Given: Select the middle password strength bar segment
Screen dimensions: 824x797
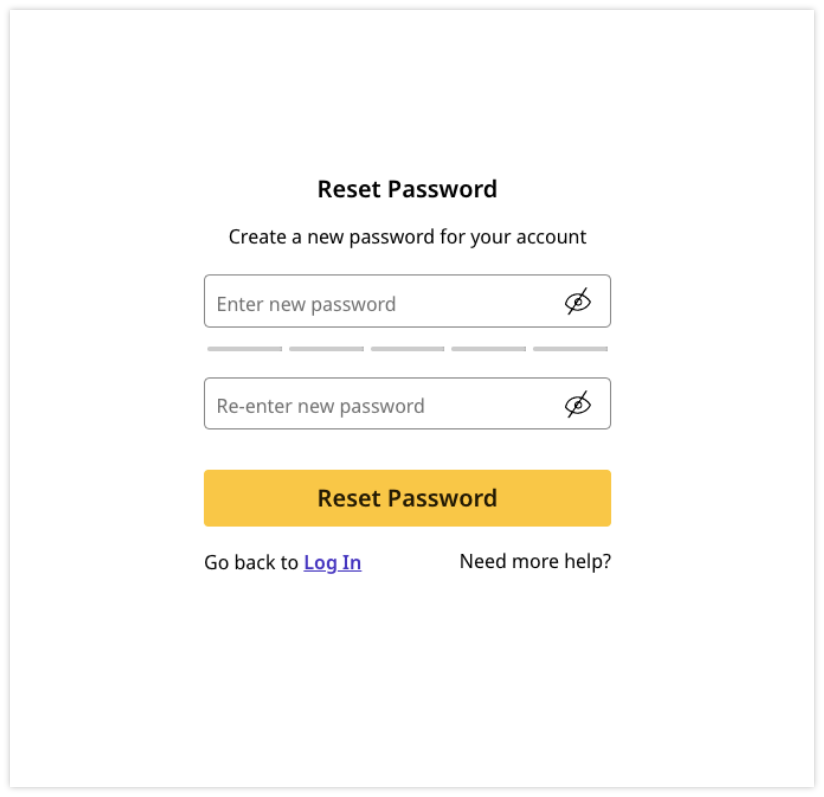Looking at the screenshot, I should [408, 349].
